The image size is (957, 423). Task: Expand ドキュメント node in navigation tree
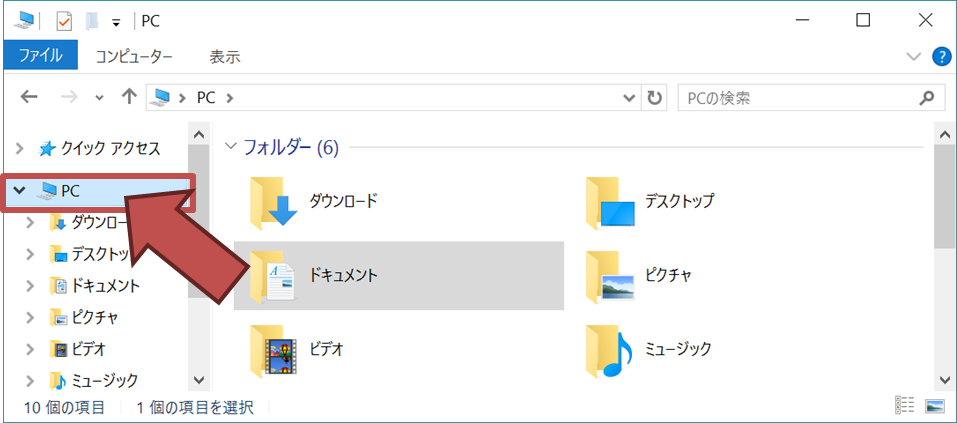pos(31,286)
